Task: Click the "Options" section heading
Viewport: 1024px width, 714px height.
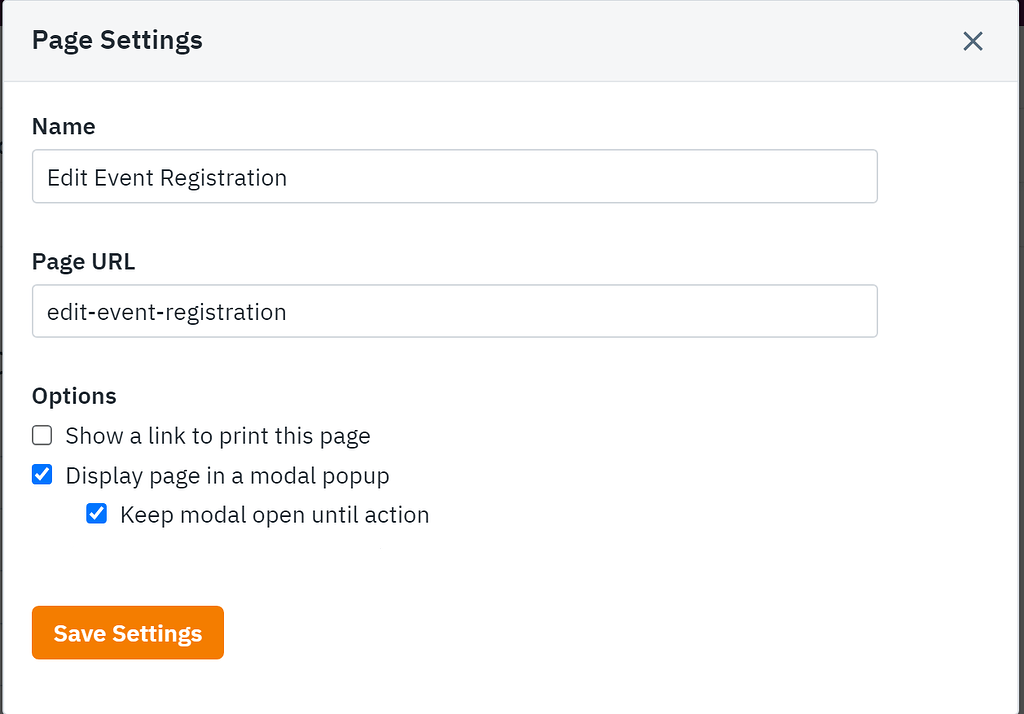Action: 74,396
